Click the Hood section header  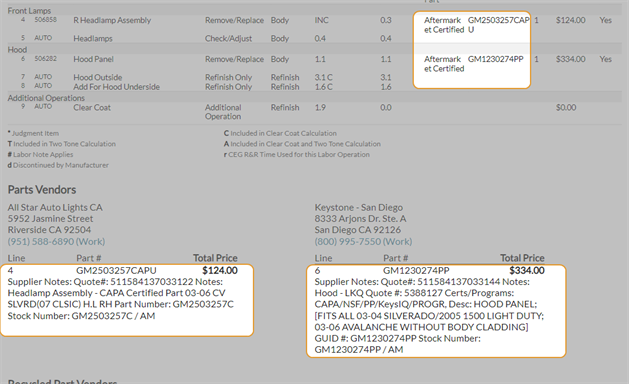tap(17, 50)
